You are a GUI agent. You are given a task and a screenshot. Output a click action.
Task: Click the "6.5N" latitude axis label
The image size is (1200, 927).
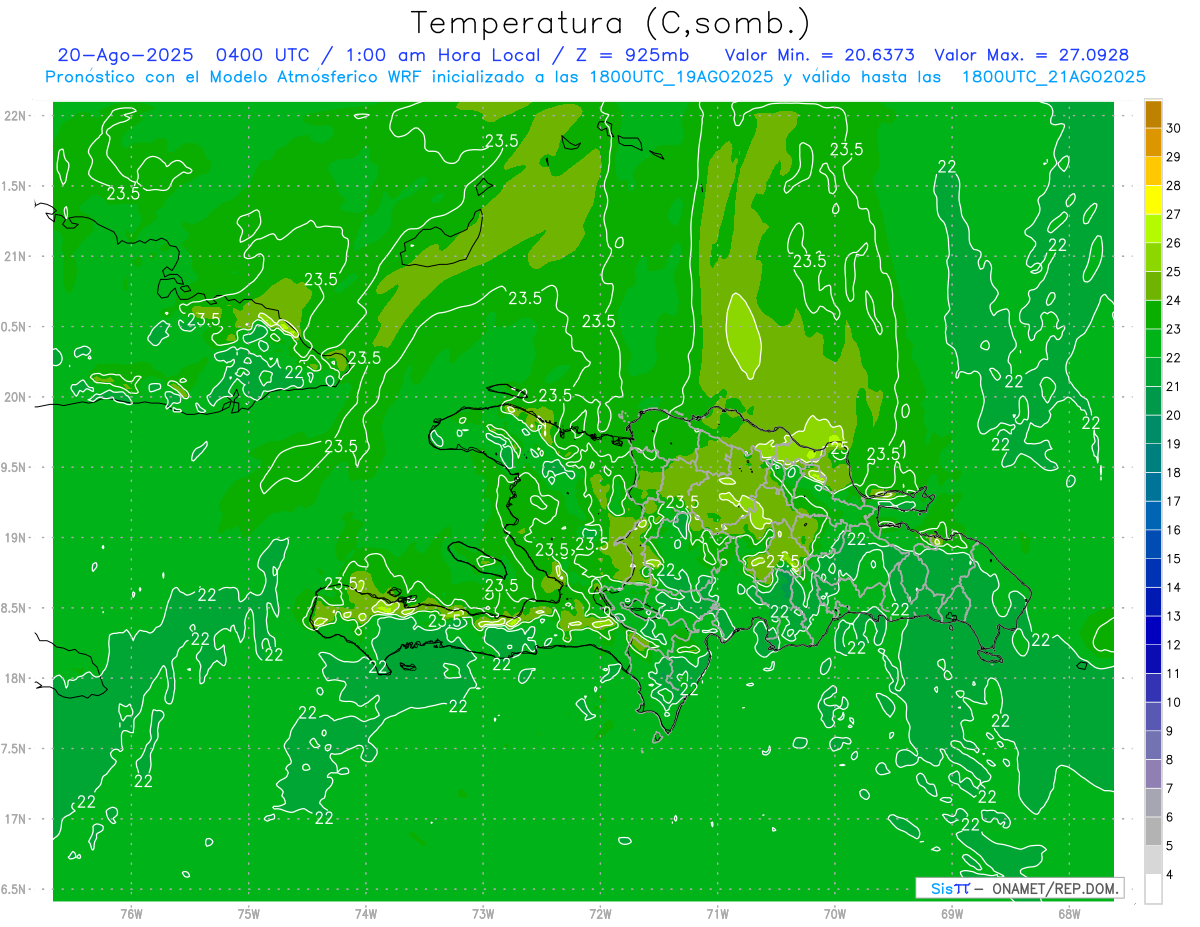pos(14,890)
